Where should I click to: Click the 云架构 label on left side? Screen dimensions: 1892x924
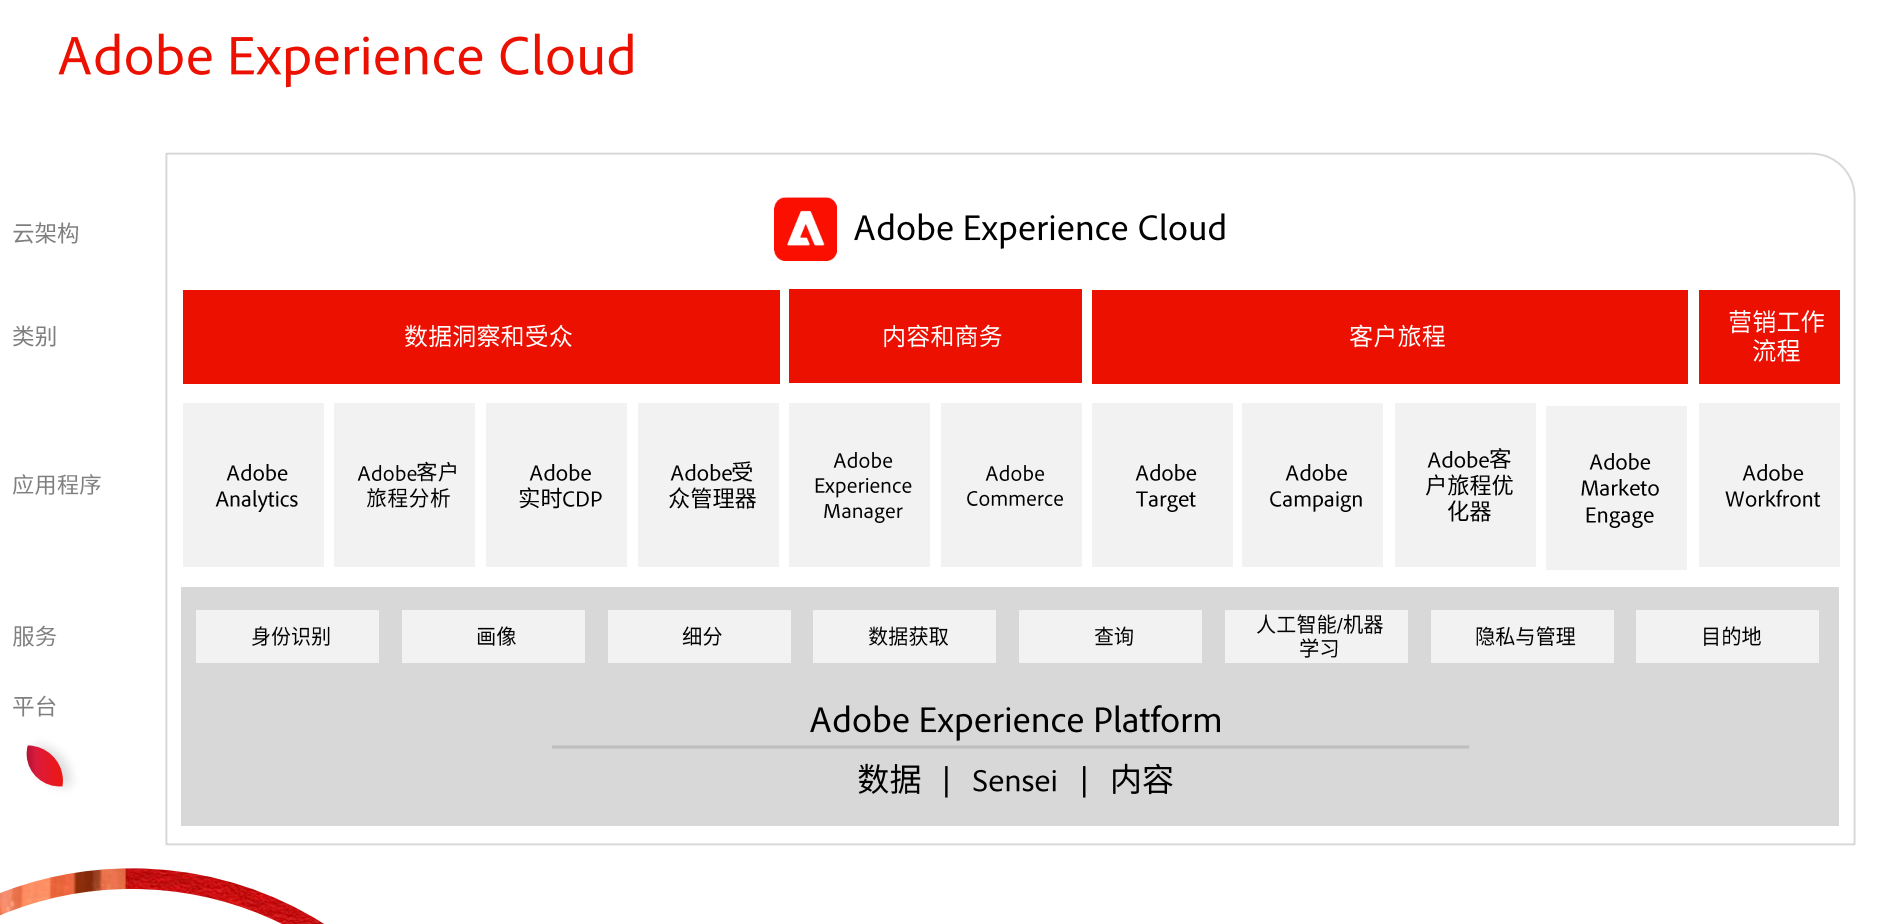tap(45, 234)
